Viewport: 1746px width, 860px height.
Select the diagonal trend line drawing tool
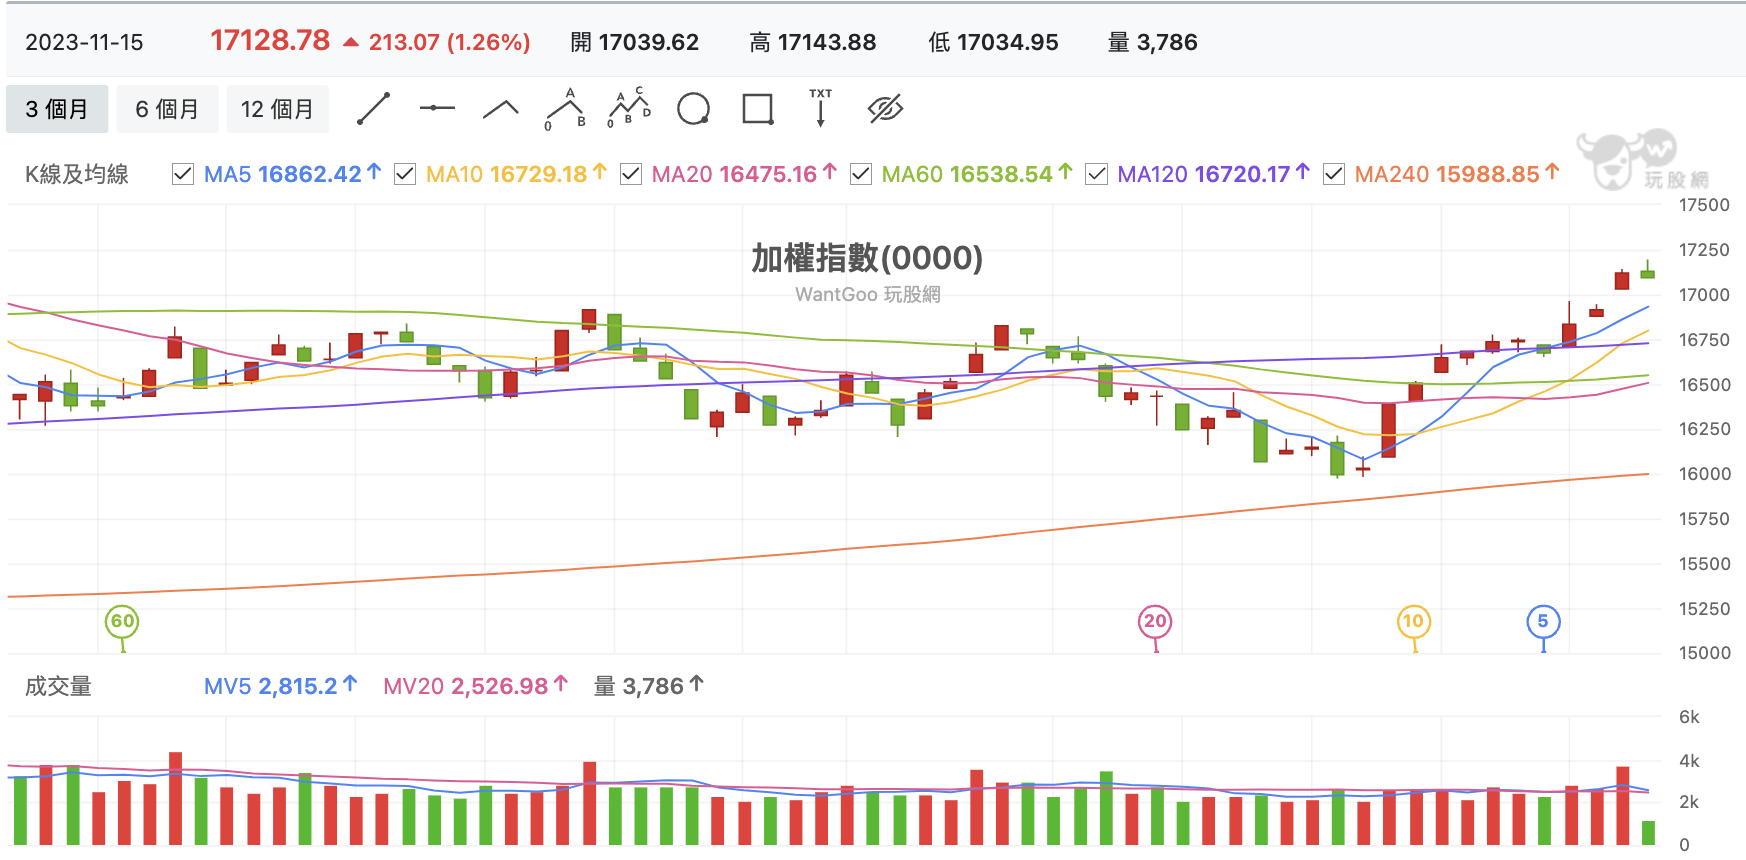tap(374, 109)
